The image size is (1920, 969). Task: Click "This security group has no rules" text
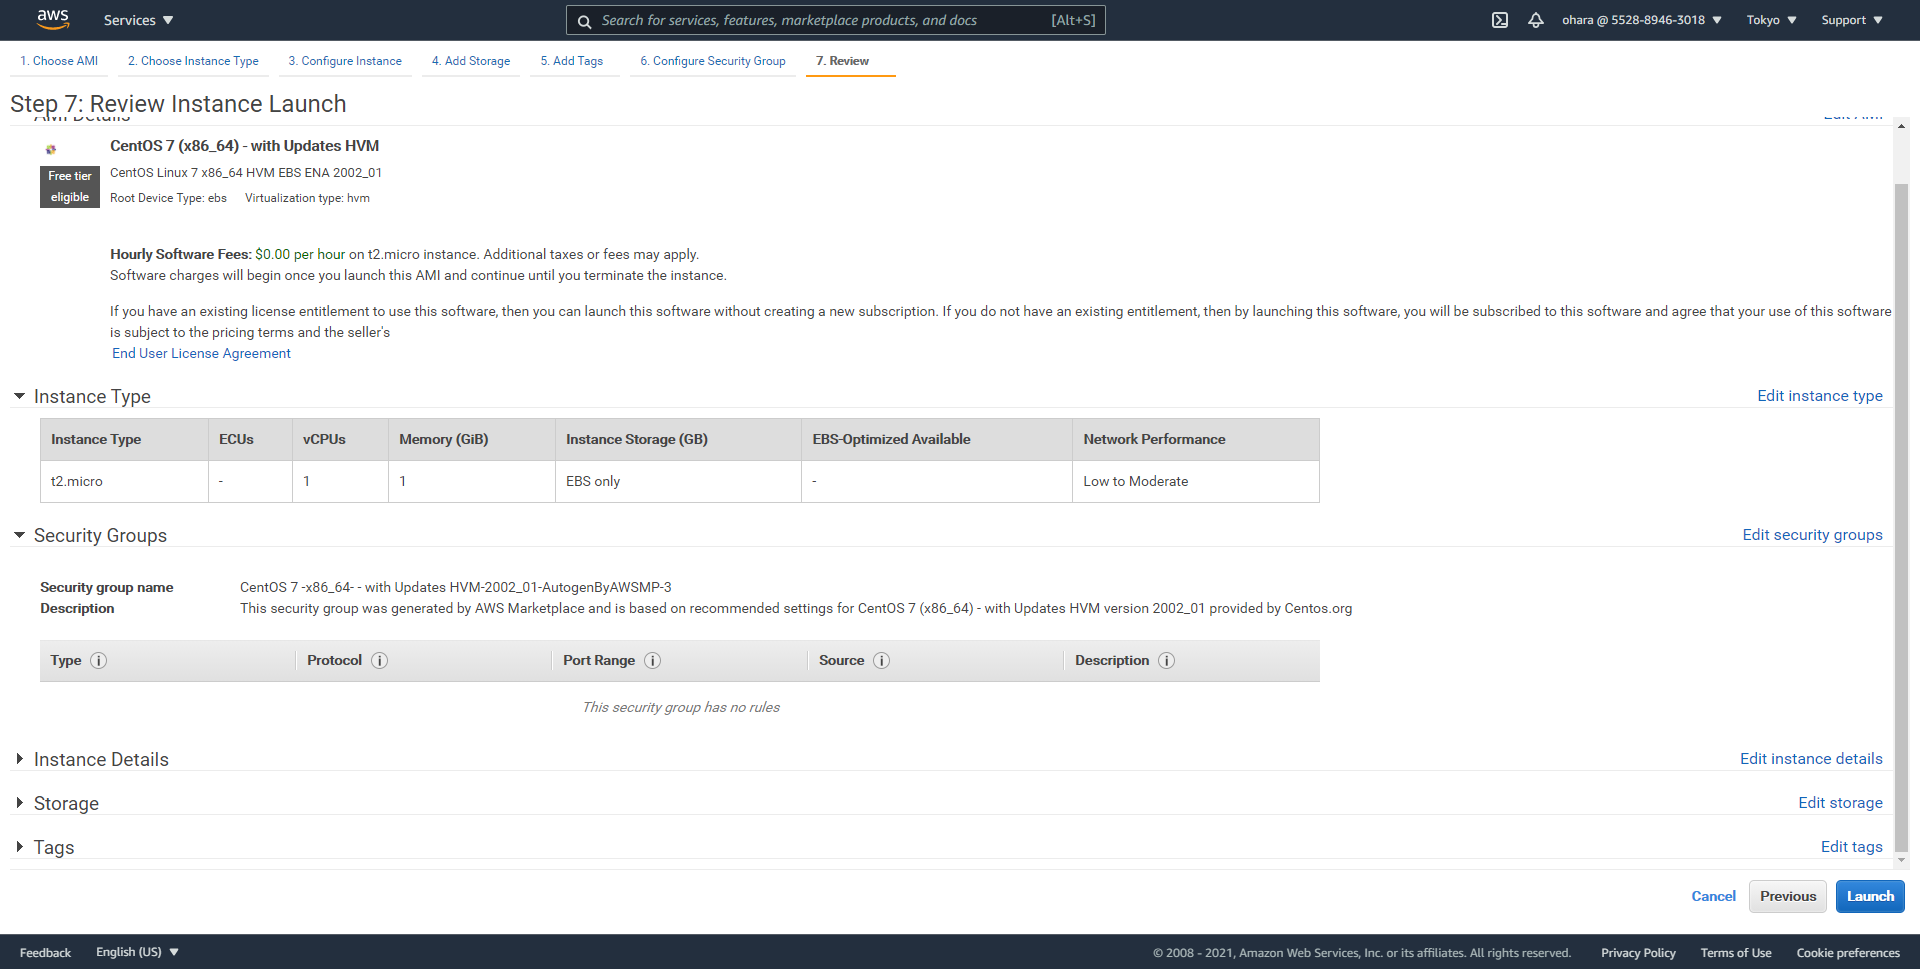tap(681, 707)
